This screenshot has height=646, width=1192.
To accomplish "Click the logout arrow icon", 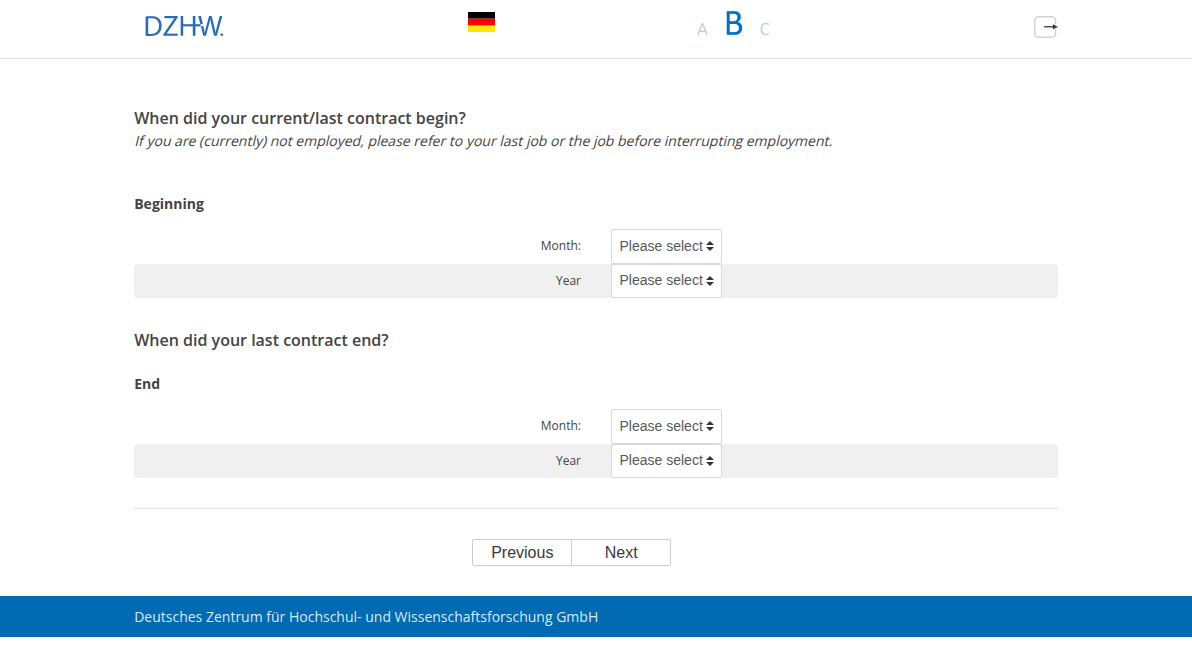I will click(x=1045, y=27).
